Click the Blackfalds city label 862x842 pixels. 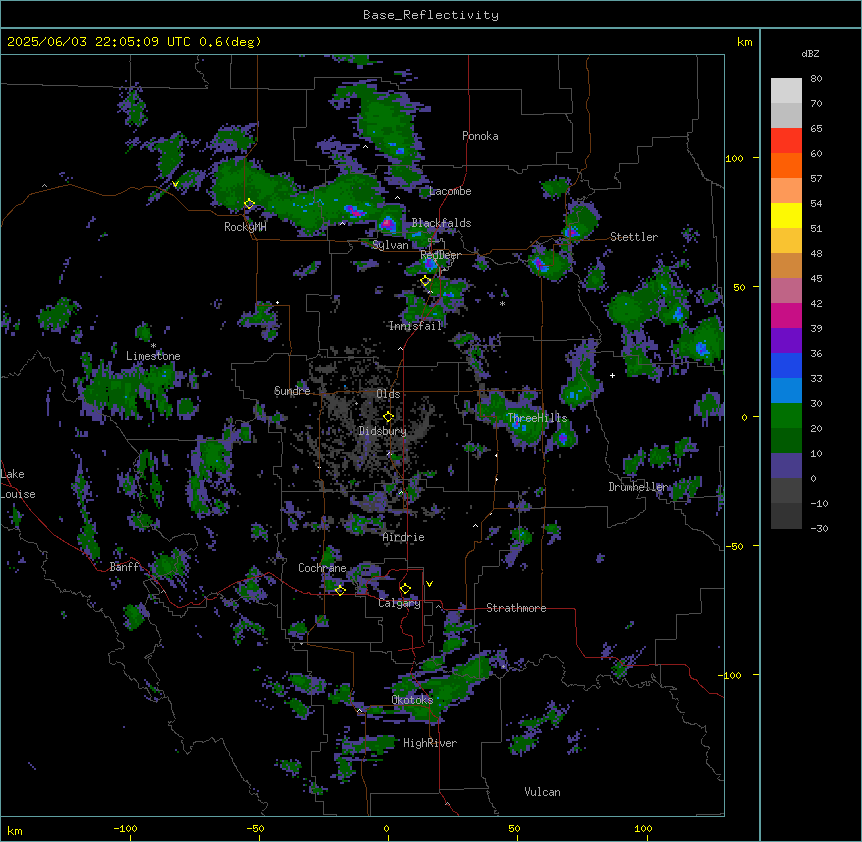pyautogui.click(x=441, y=223)
